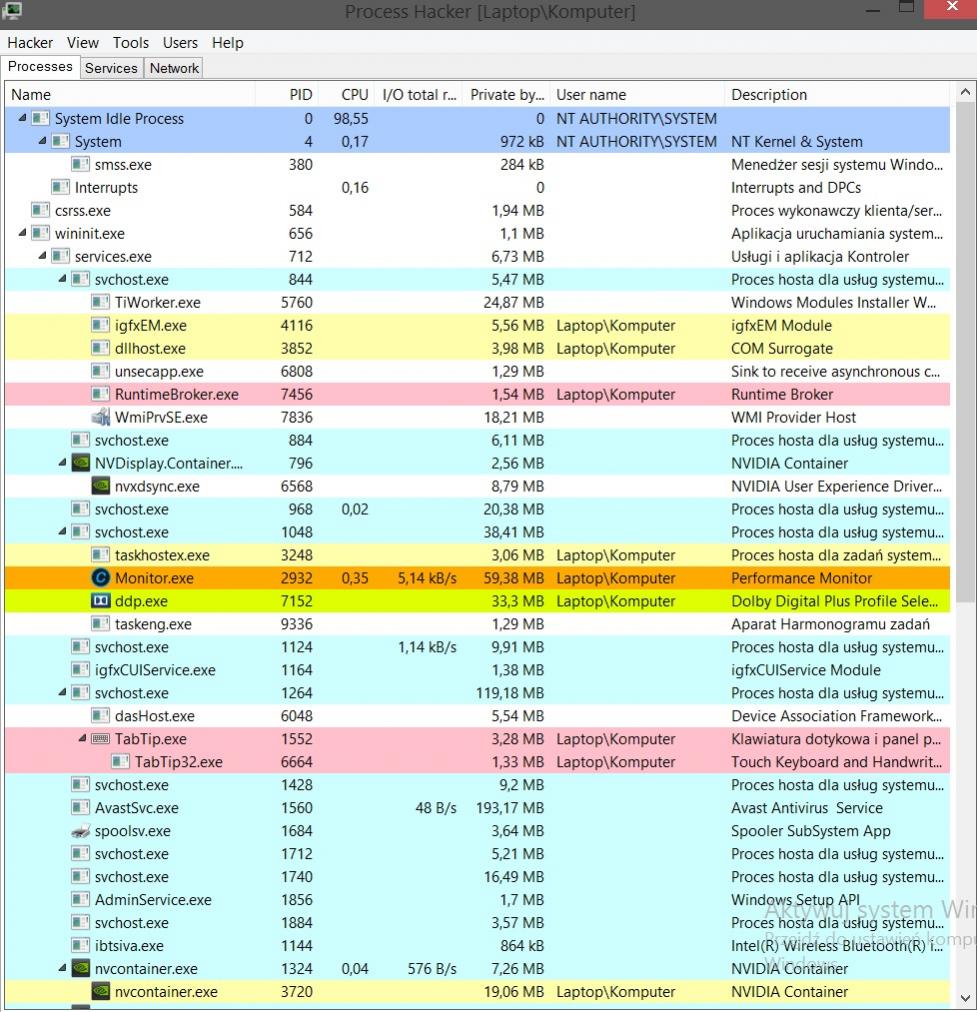
Task: Click the Monitor.exe process icon
Action: tap(100, 578)
